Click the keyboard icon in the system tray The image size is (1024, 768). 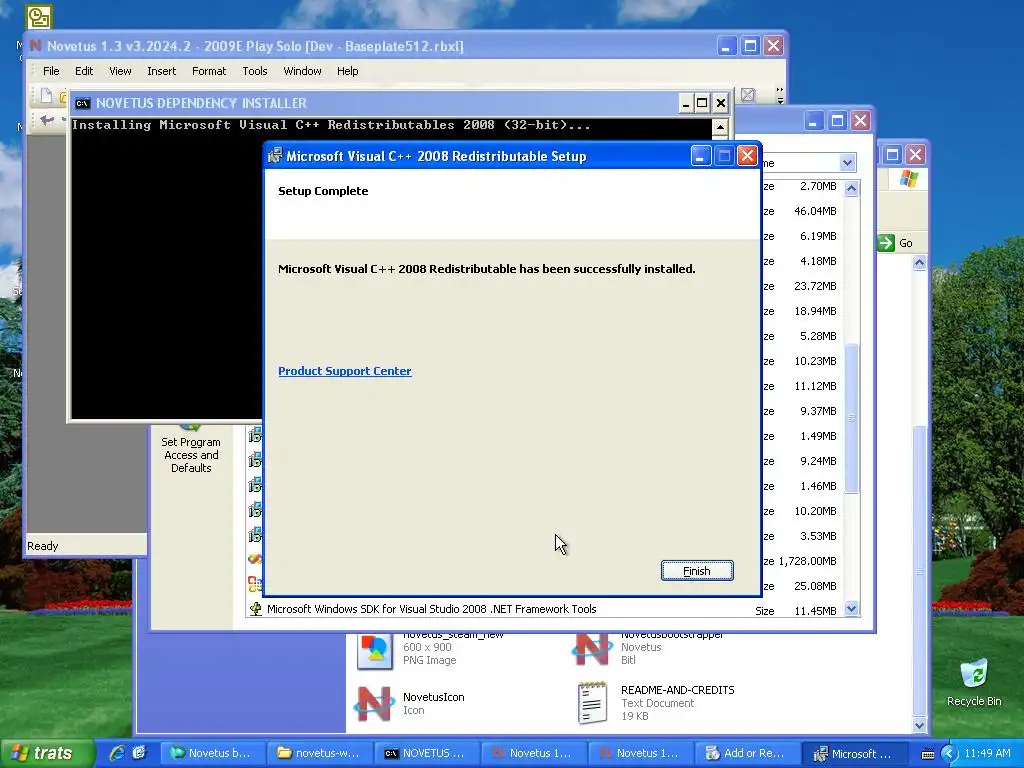point(927,754)
